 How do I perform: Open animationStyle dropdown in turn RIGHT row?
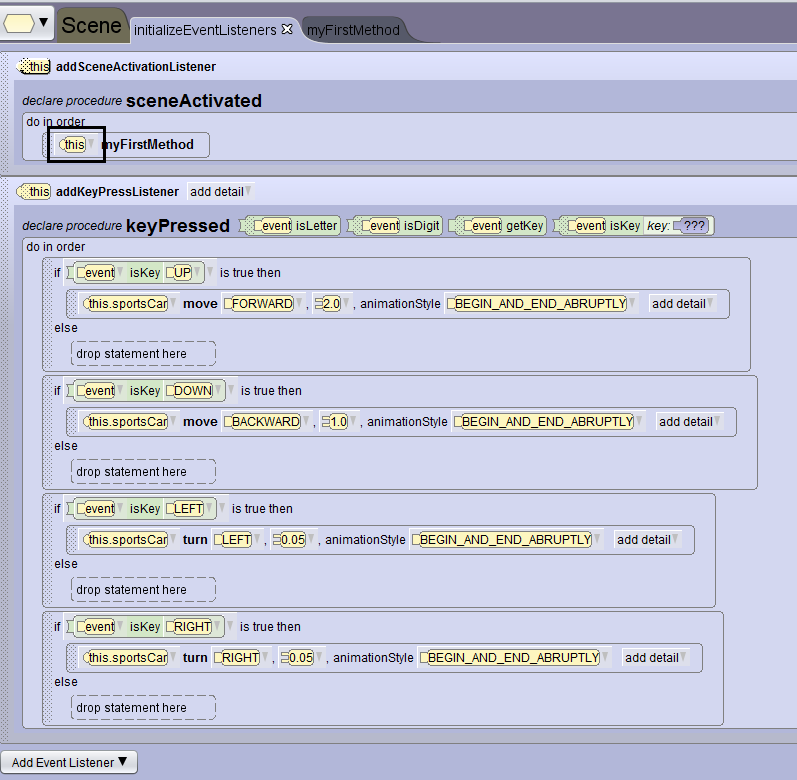[514, 658]
